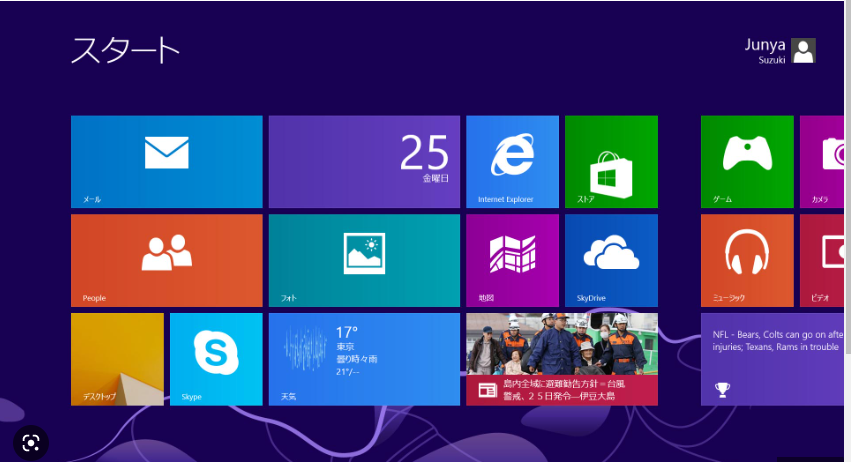Launch the Skype tile
The height and width of the screenshot is (462, 851).
pyautogui.click(x=216, y=359)
